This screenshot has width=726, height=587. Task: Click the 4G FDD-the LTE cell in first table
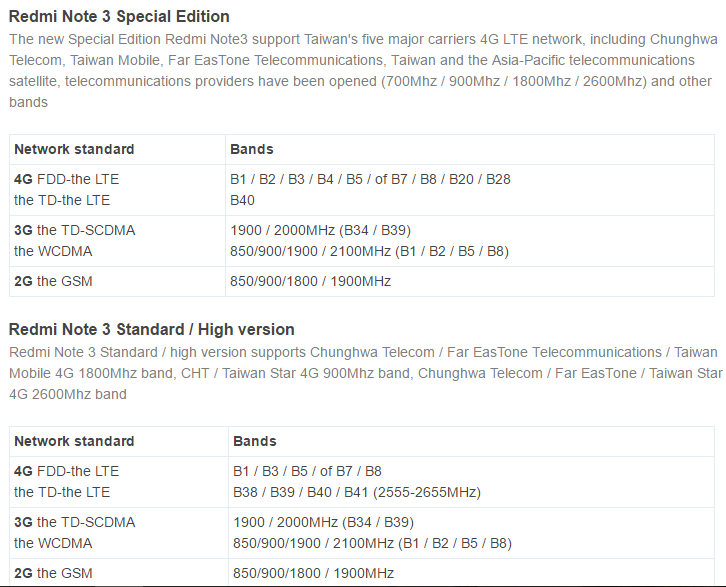point(66,179)
